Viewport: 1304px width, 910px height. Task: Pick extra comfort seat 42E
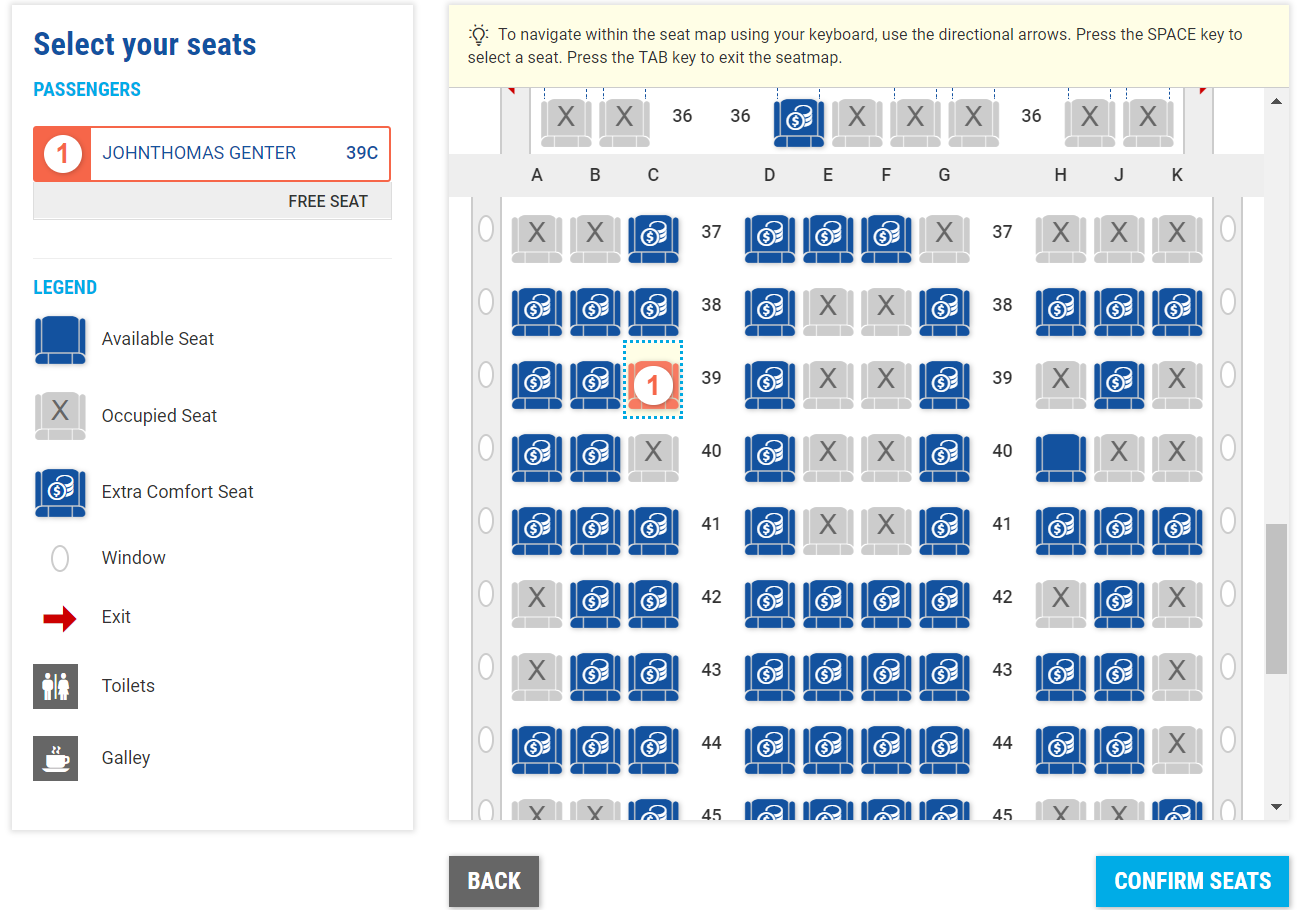827,604
